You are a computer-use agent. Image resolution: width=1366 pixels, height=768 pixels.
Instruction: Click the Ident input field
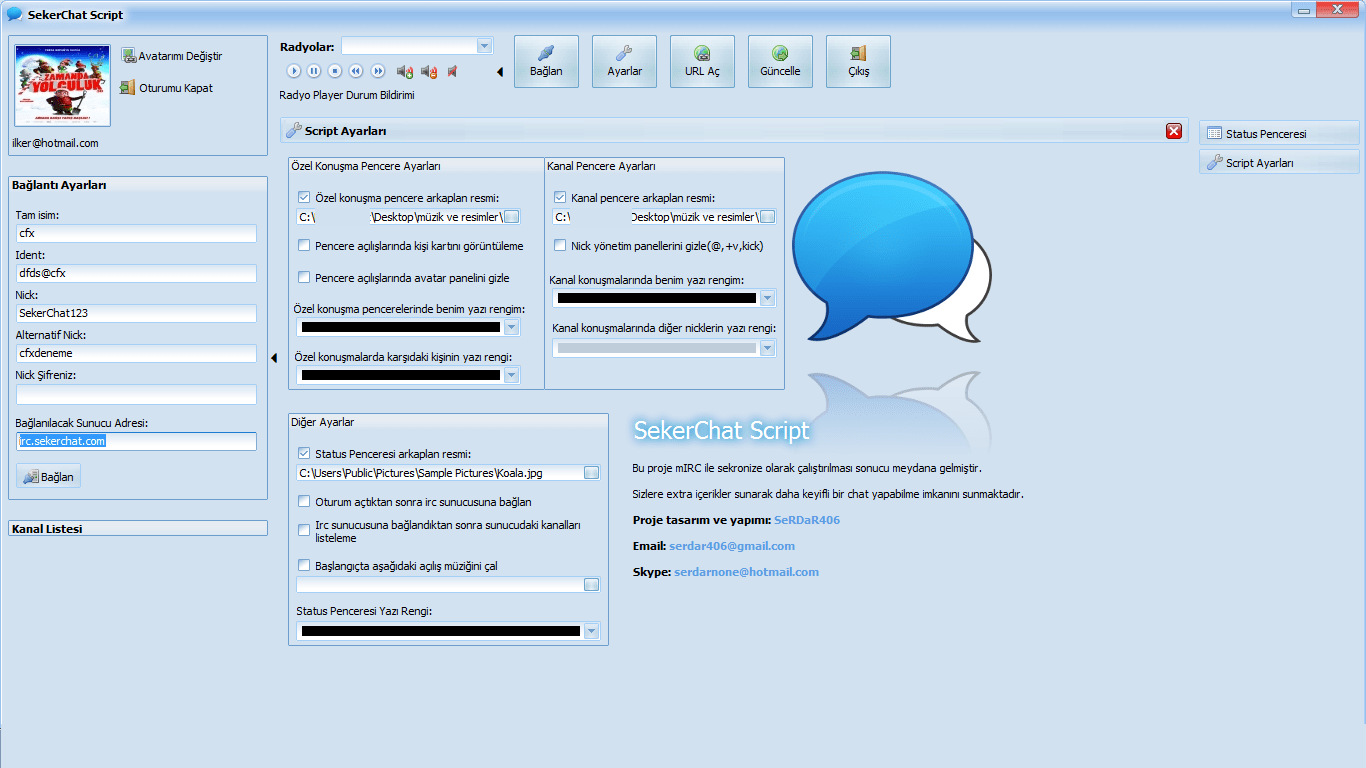coord(136,273)
